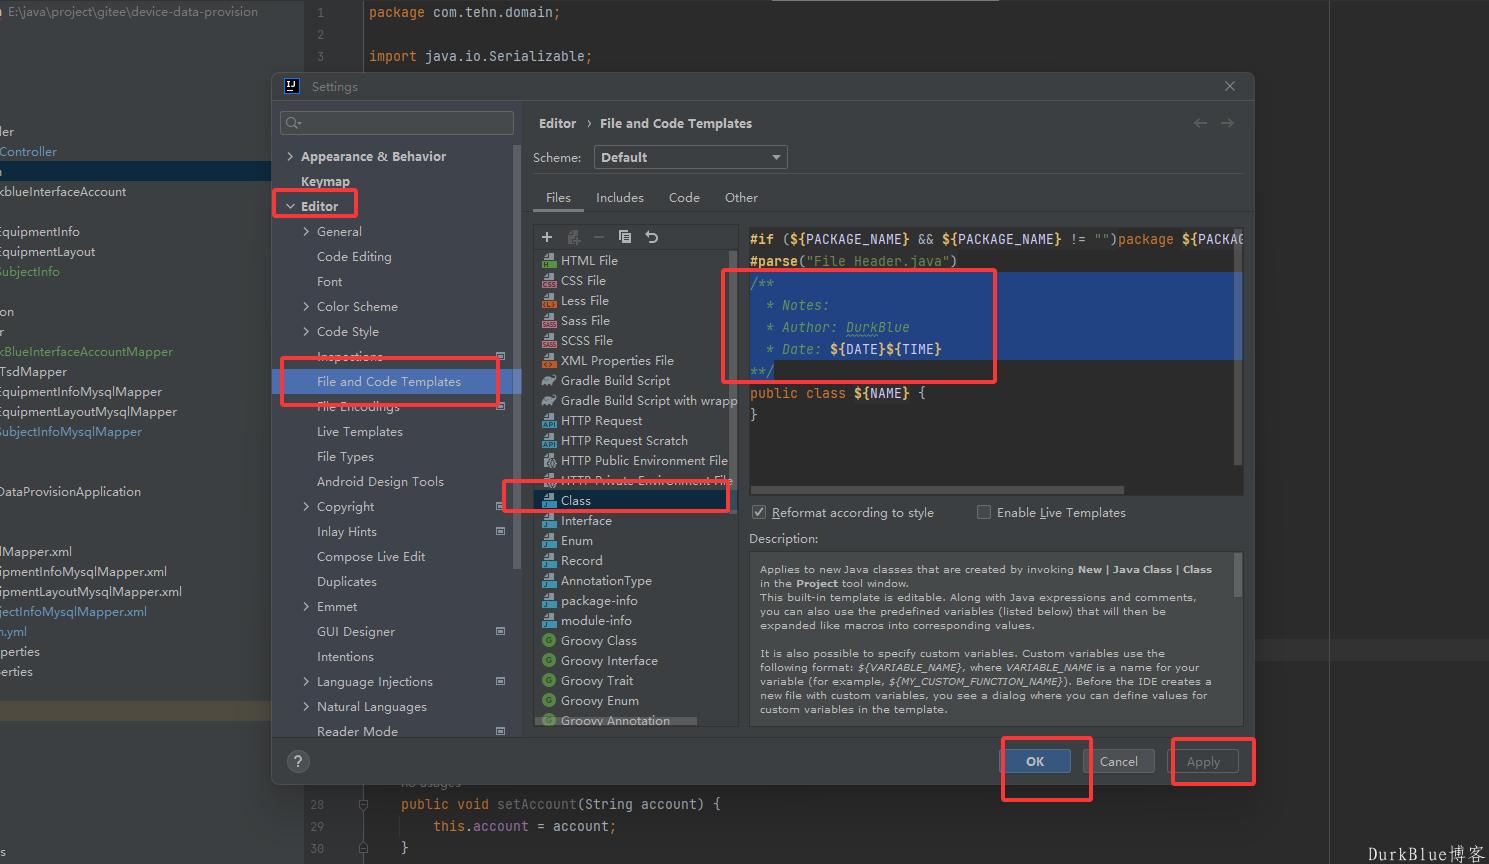Click the editor's horizontal scrollbar

937,490
